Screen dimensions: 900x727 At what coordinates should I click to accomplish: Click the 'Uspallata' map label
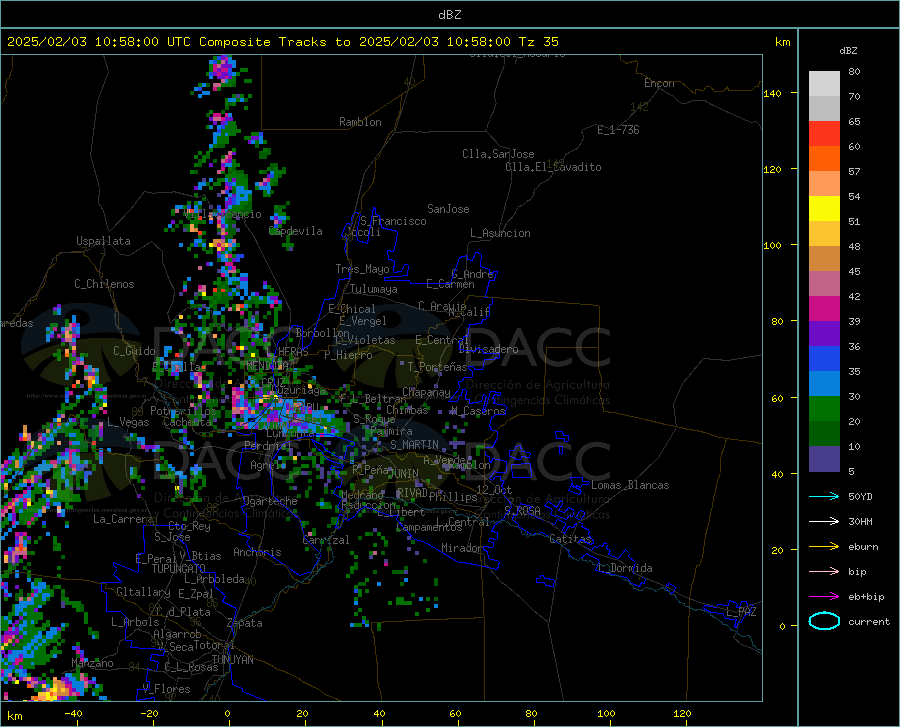[103, 241]
